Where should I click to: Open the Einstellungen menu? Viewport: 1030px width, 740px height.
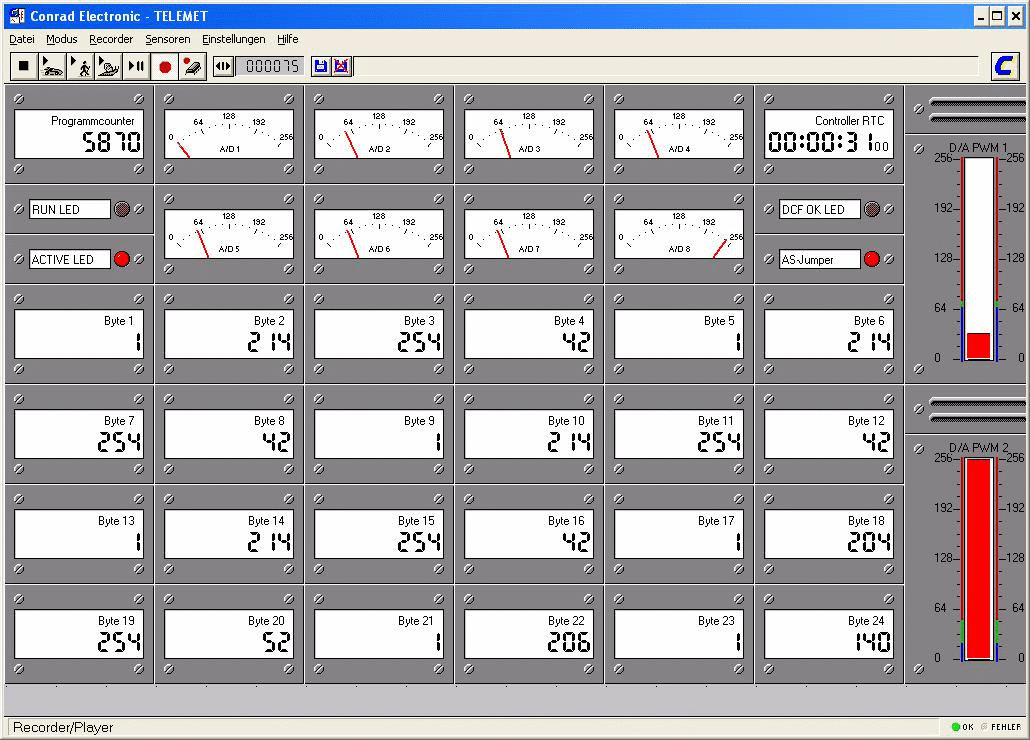[x=233, y=39]
